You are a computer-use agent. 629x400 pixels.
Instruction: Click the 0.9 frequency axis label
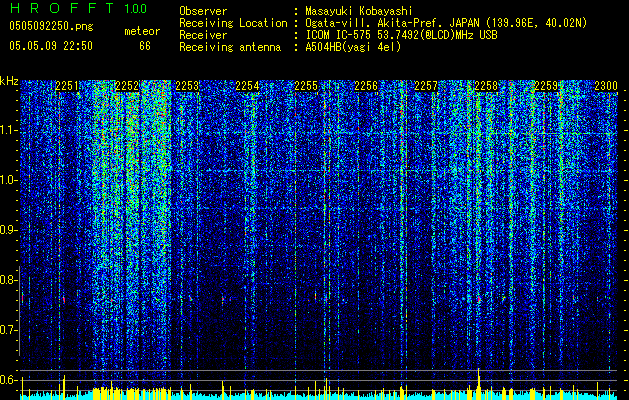tap(8, 230)
